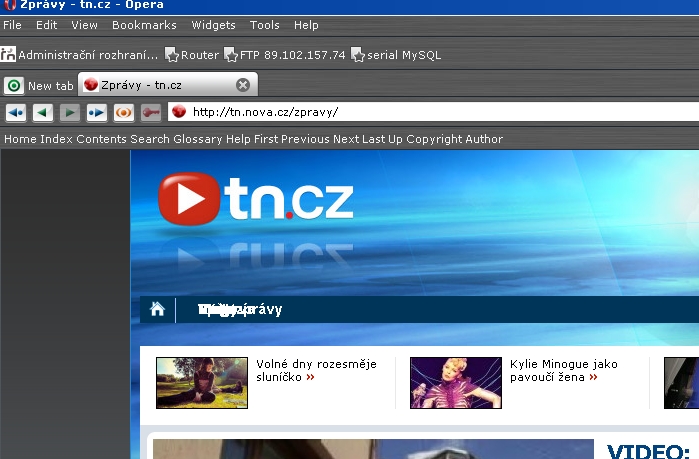Open the Wand key password icon
This screenshot has width=699, height=459.
151,112
